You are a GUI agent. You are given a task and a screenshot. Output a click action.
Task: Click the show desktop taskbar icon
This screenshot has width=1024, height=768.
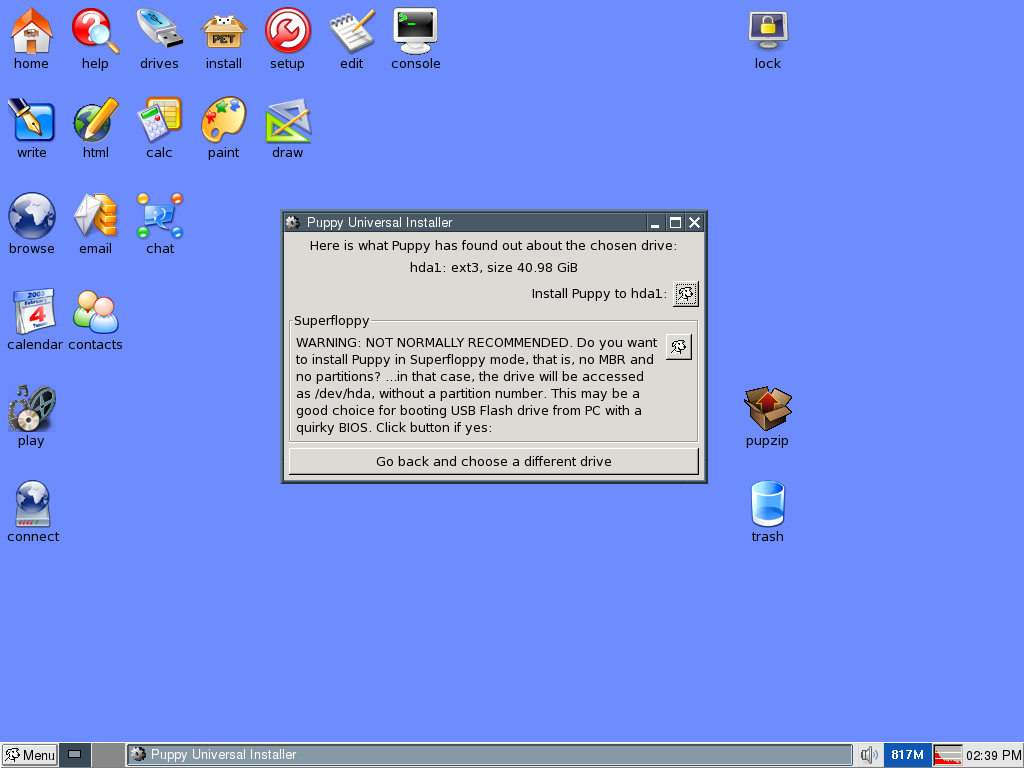[x=74, y=755]
